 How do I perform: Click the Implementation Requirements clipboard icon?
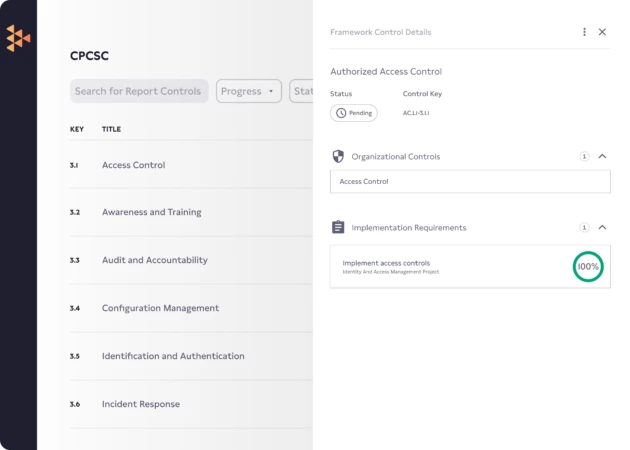click(x=338, y=228)
